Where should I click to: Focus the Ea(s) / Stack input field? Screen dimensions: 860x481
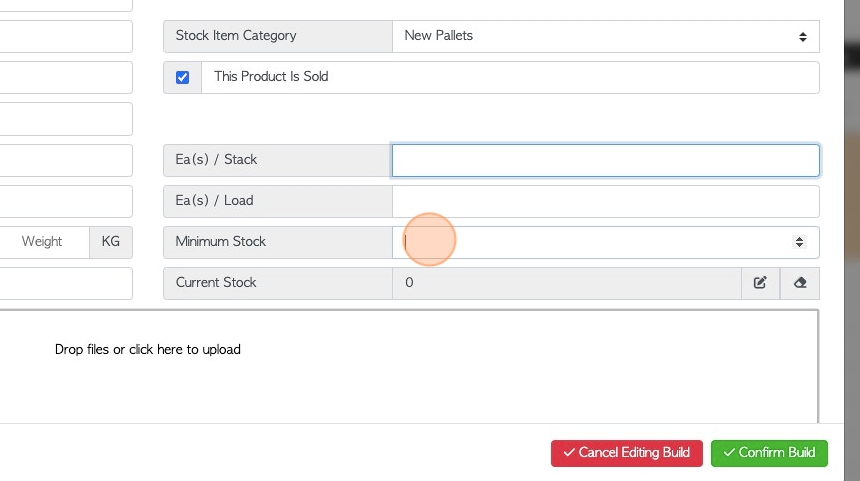606,160
